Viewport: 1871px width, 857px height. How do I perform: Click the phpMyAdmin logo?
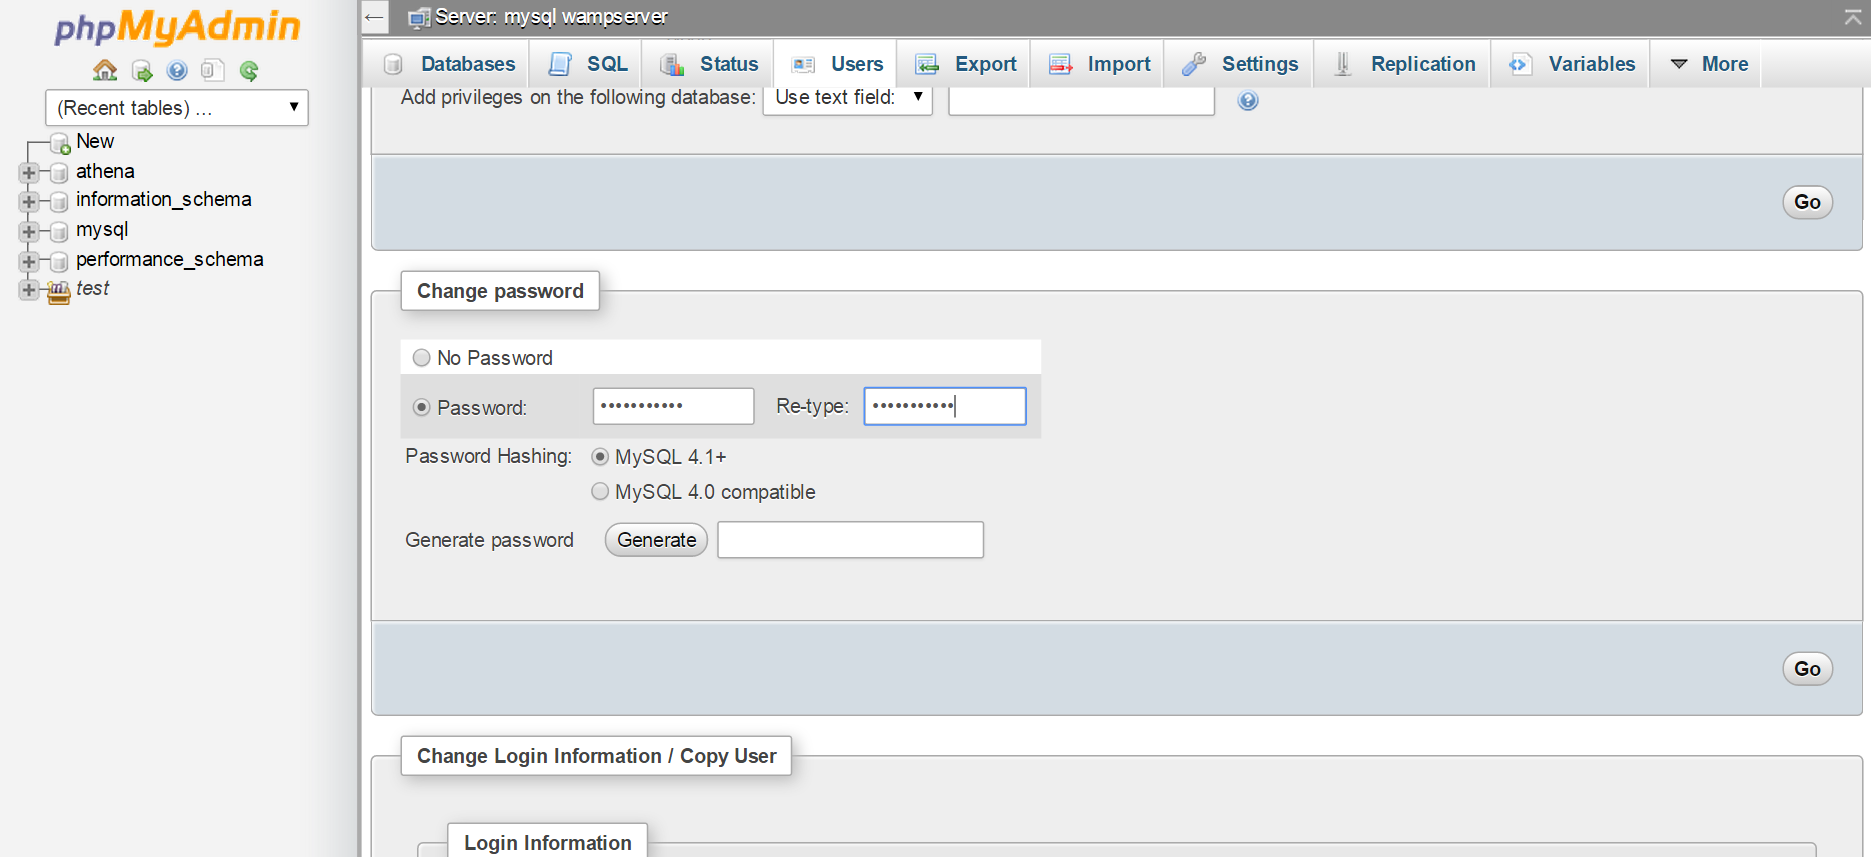coord(177,27)
